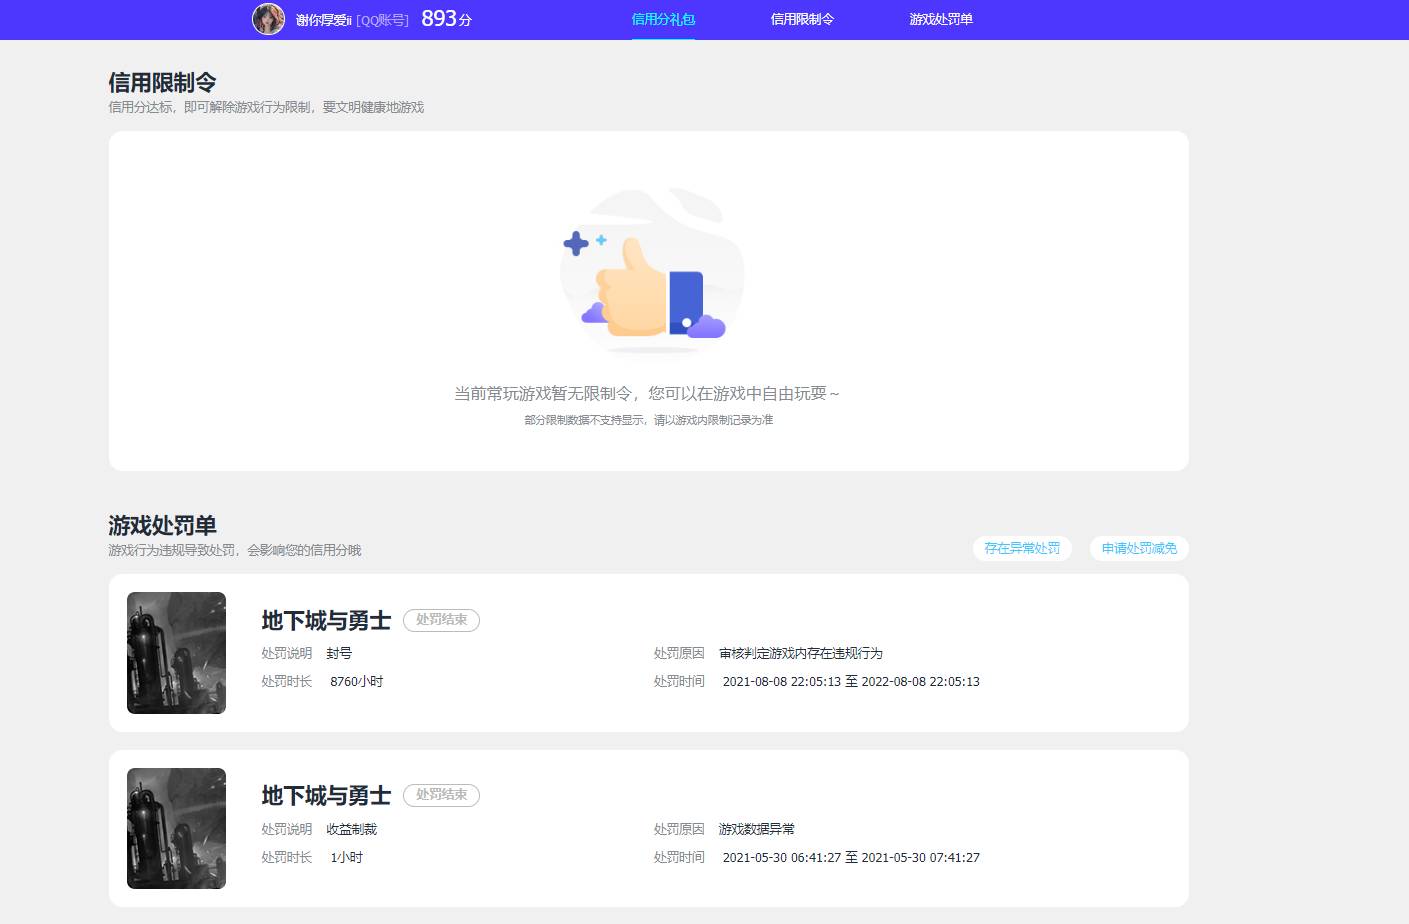
Task: Click the 8760小时 penalty duration text
Action: point(357,681)
